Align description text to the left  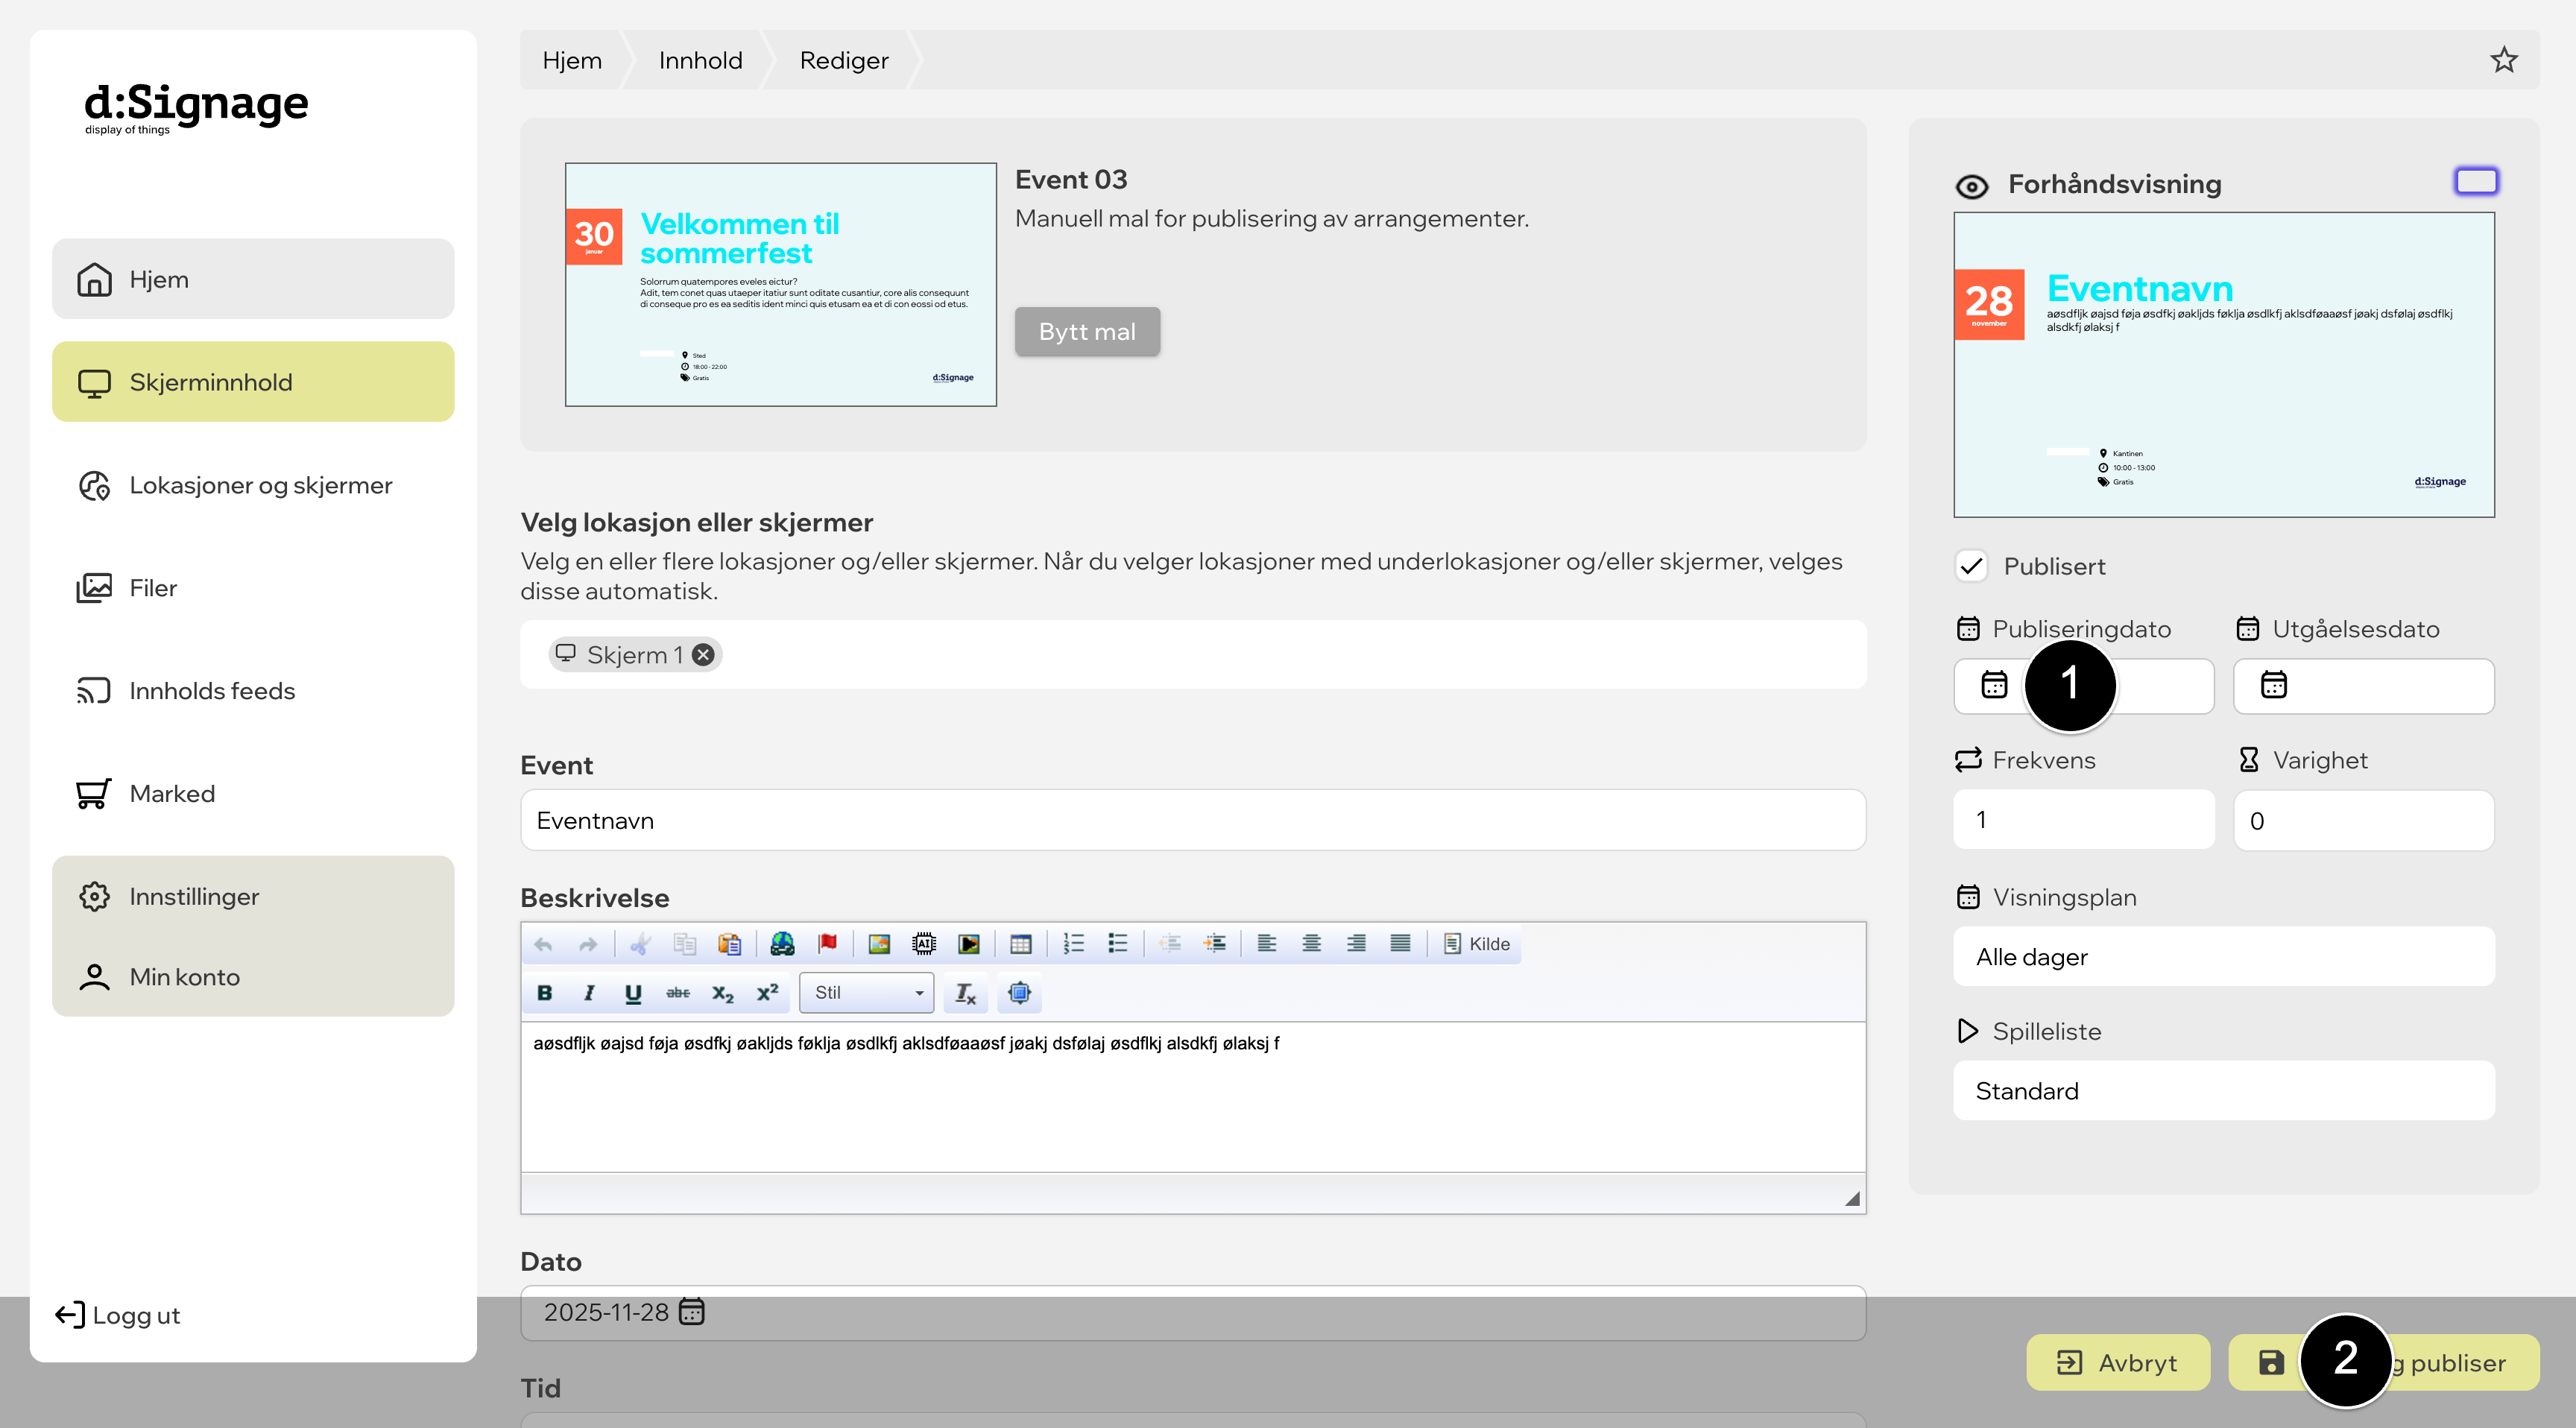coord(1267,944)
